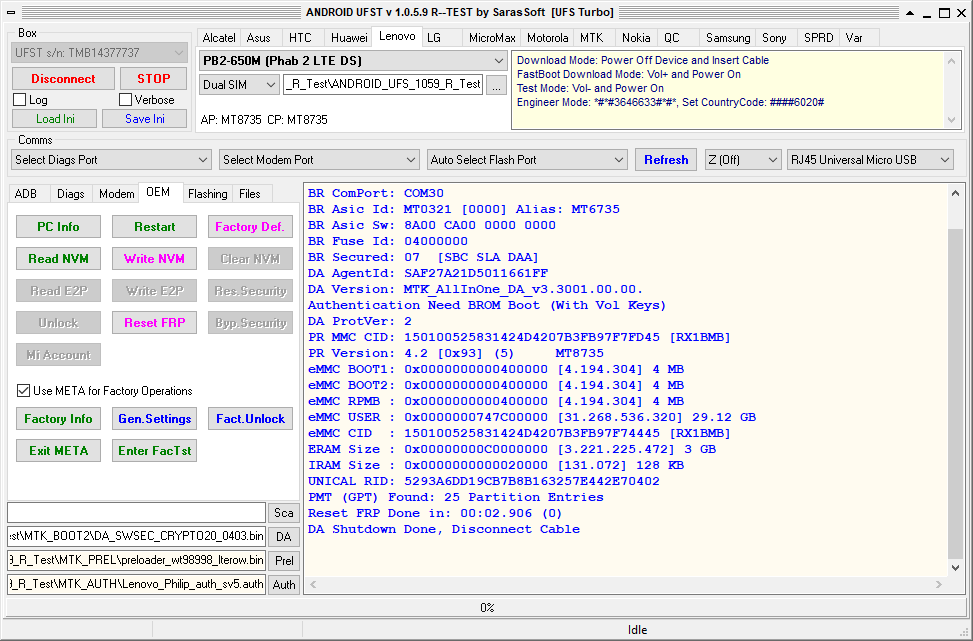Screen dimensions: 973x641
Task: Click the Read NVM button
Action: (58, 259)
